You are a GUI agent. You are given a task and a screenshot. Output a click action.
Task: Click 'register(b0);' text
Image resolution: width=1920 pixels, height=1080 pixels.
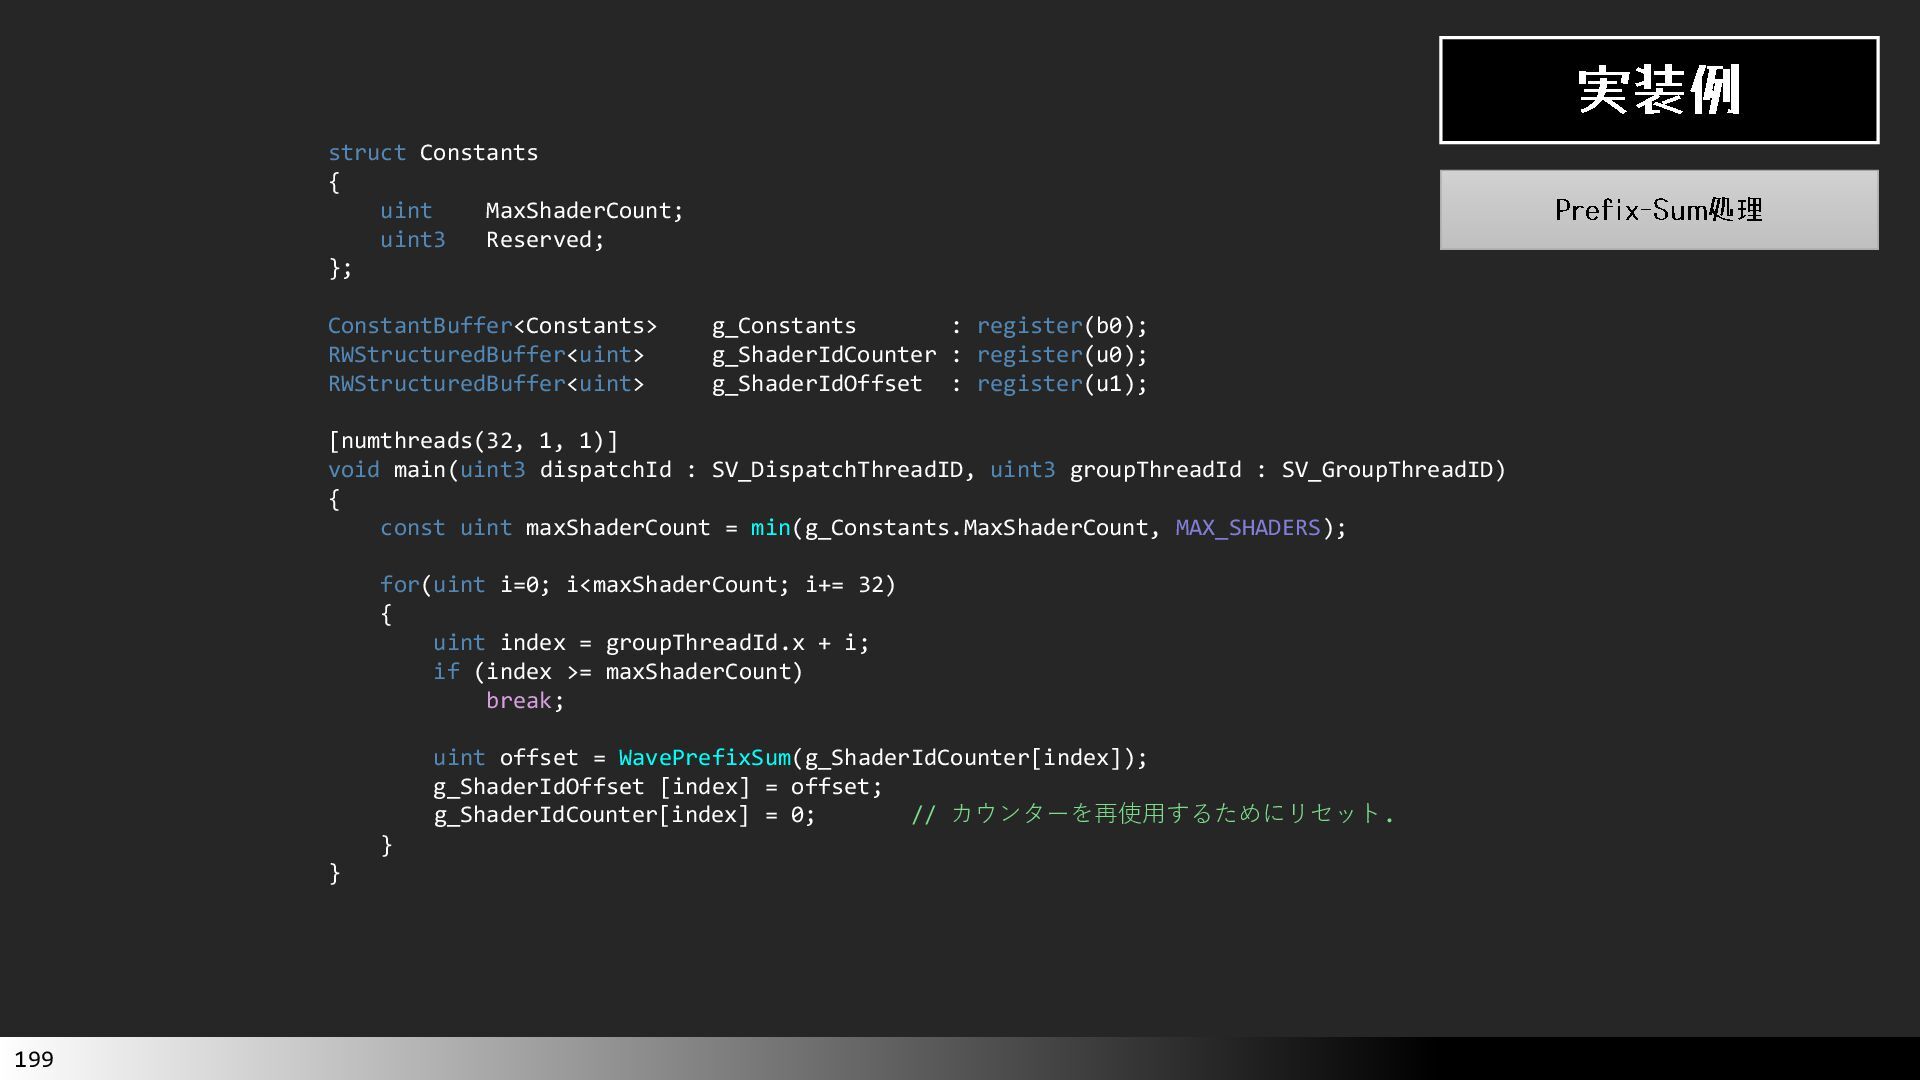tap(1062, 326)
